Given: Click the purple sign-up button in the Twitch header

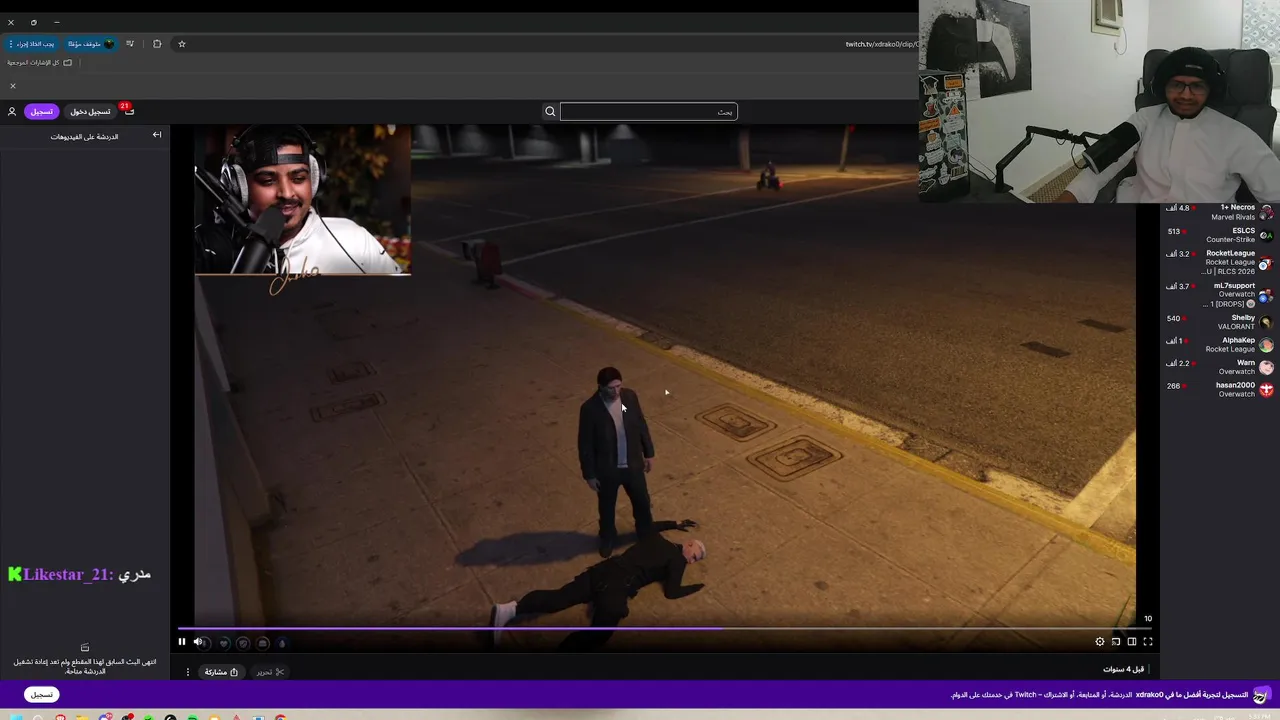Looking at the screenshot, I should click(41, 111).
